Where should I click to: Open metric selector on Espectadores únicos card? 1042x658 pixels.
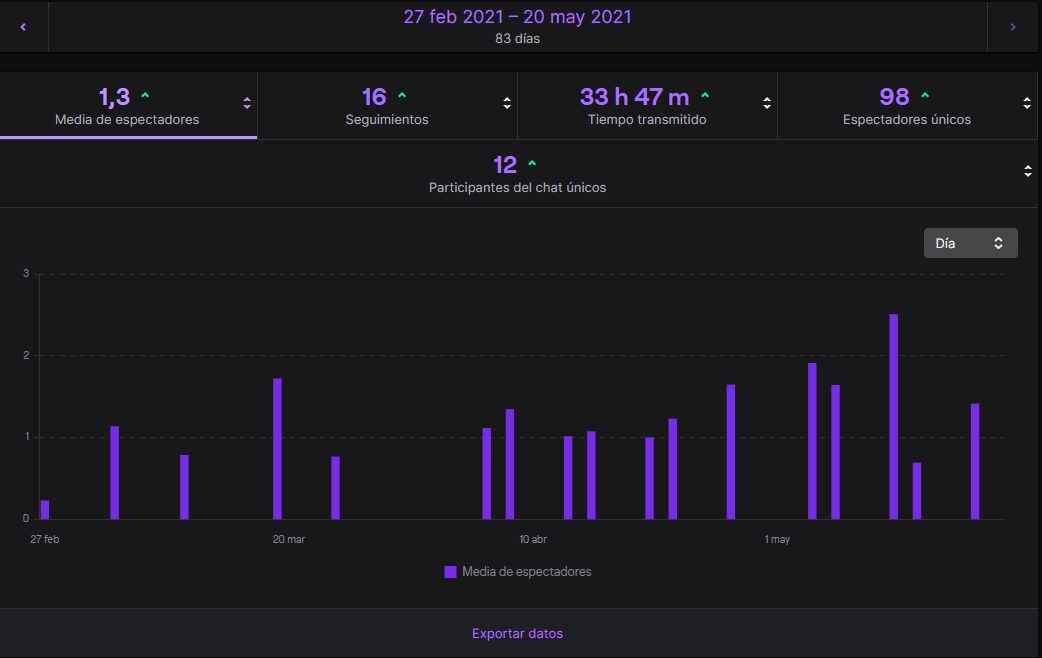1027,103
